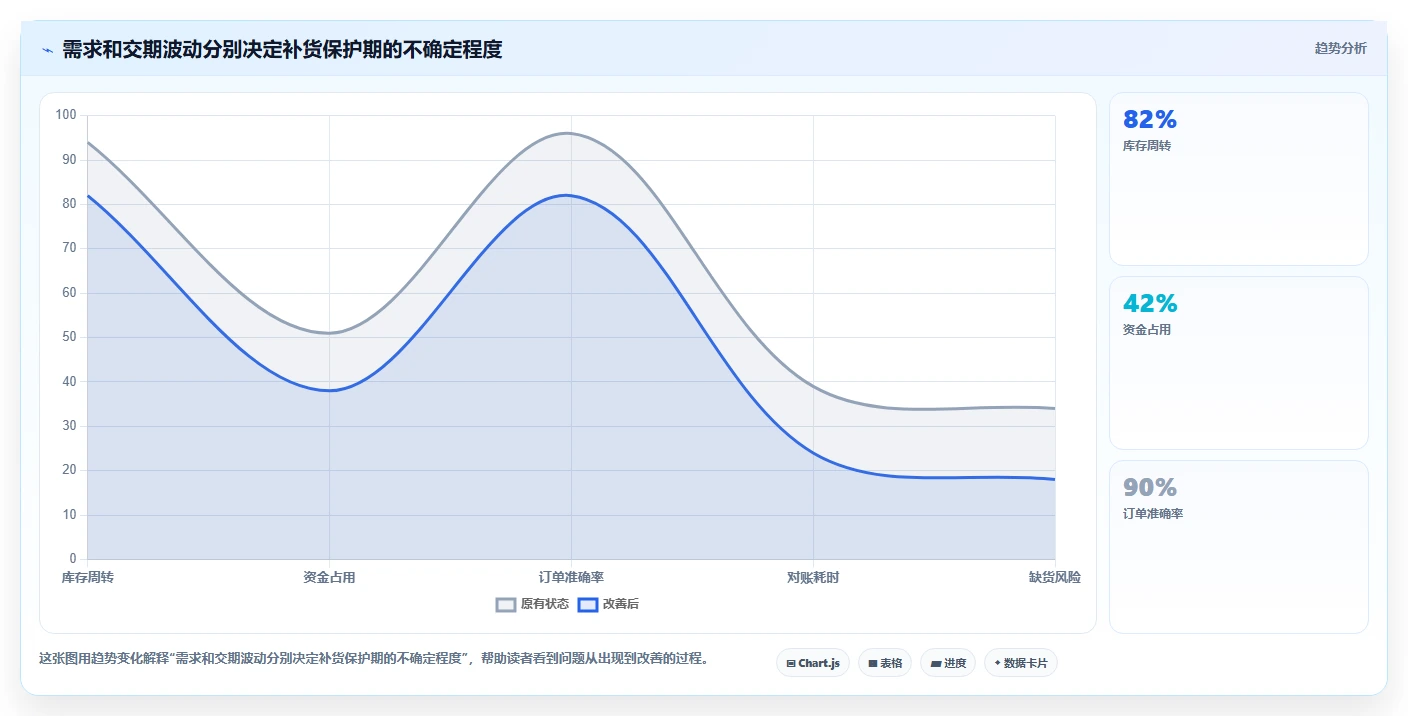Click the y-axis value 100
The height and width of the screenshot is (716, 1408).
coord(66,115)
